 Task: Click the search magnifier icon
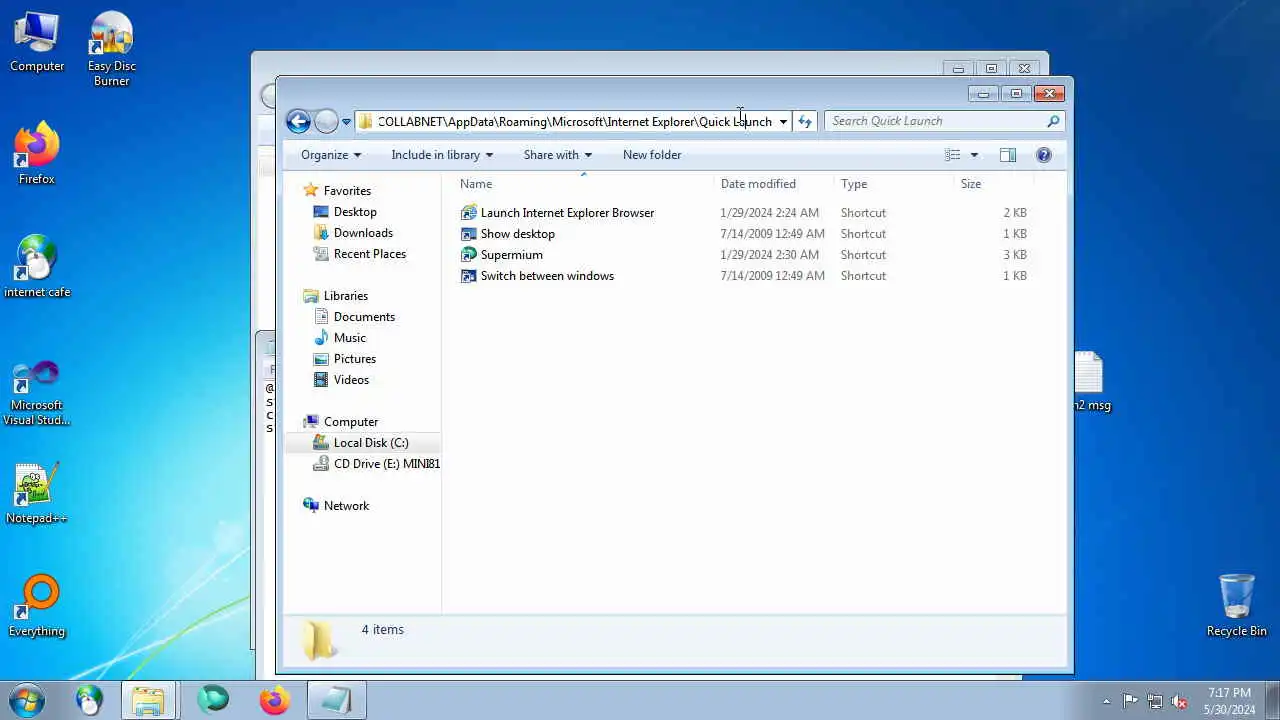[1053, 121]
